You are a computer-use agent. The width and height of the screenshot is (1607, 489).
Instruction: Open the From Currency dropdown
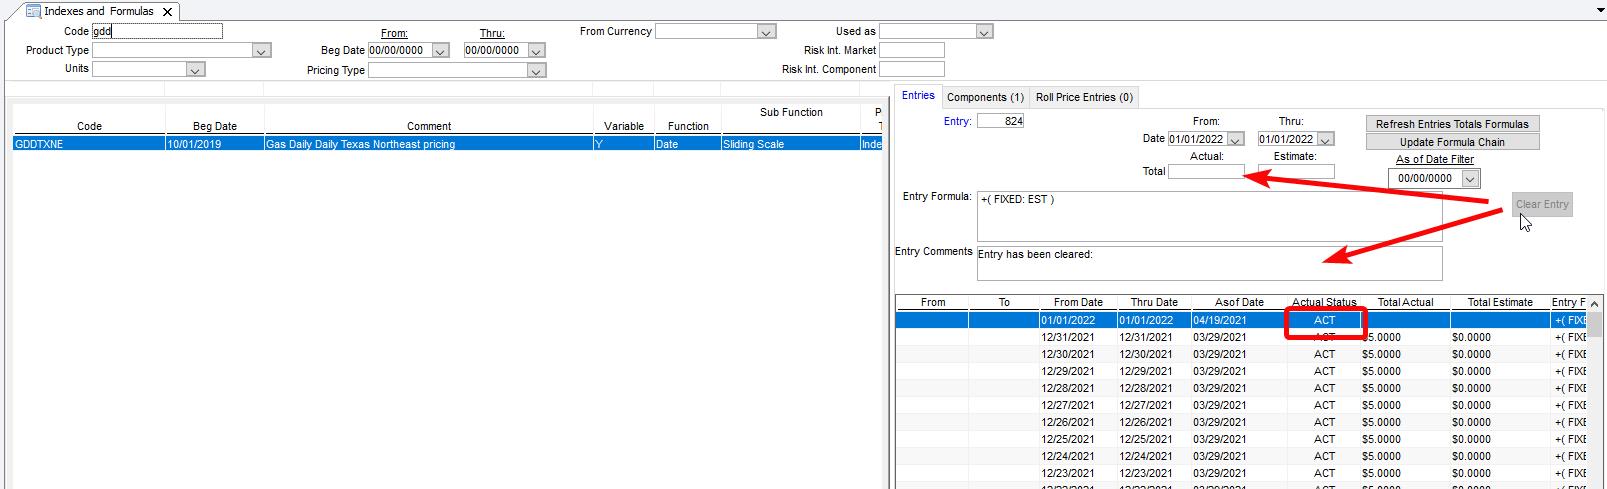pos(766,32)
